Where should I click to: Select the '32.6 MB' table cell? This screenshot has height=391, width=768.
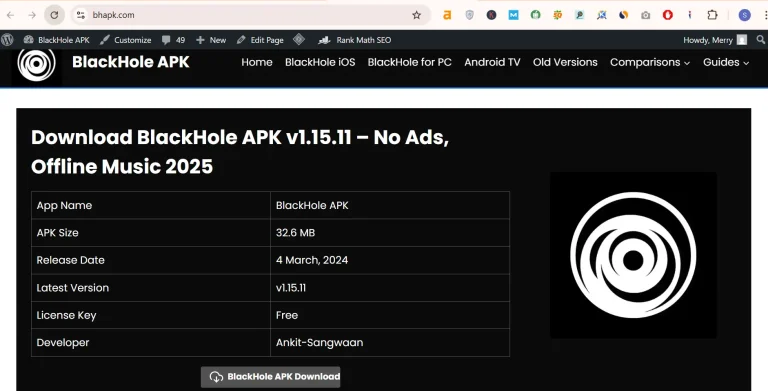[390, 233]
